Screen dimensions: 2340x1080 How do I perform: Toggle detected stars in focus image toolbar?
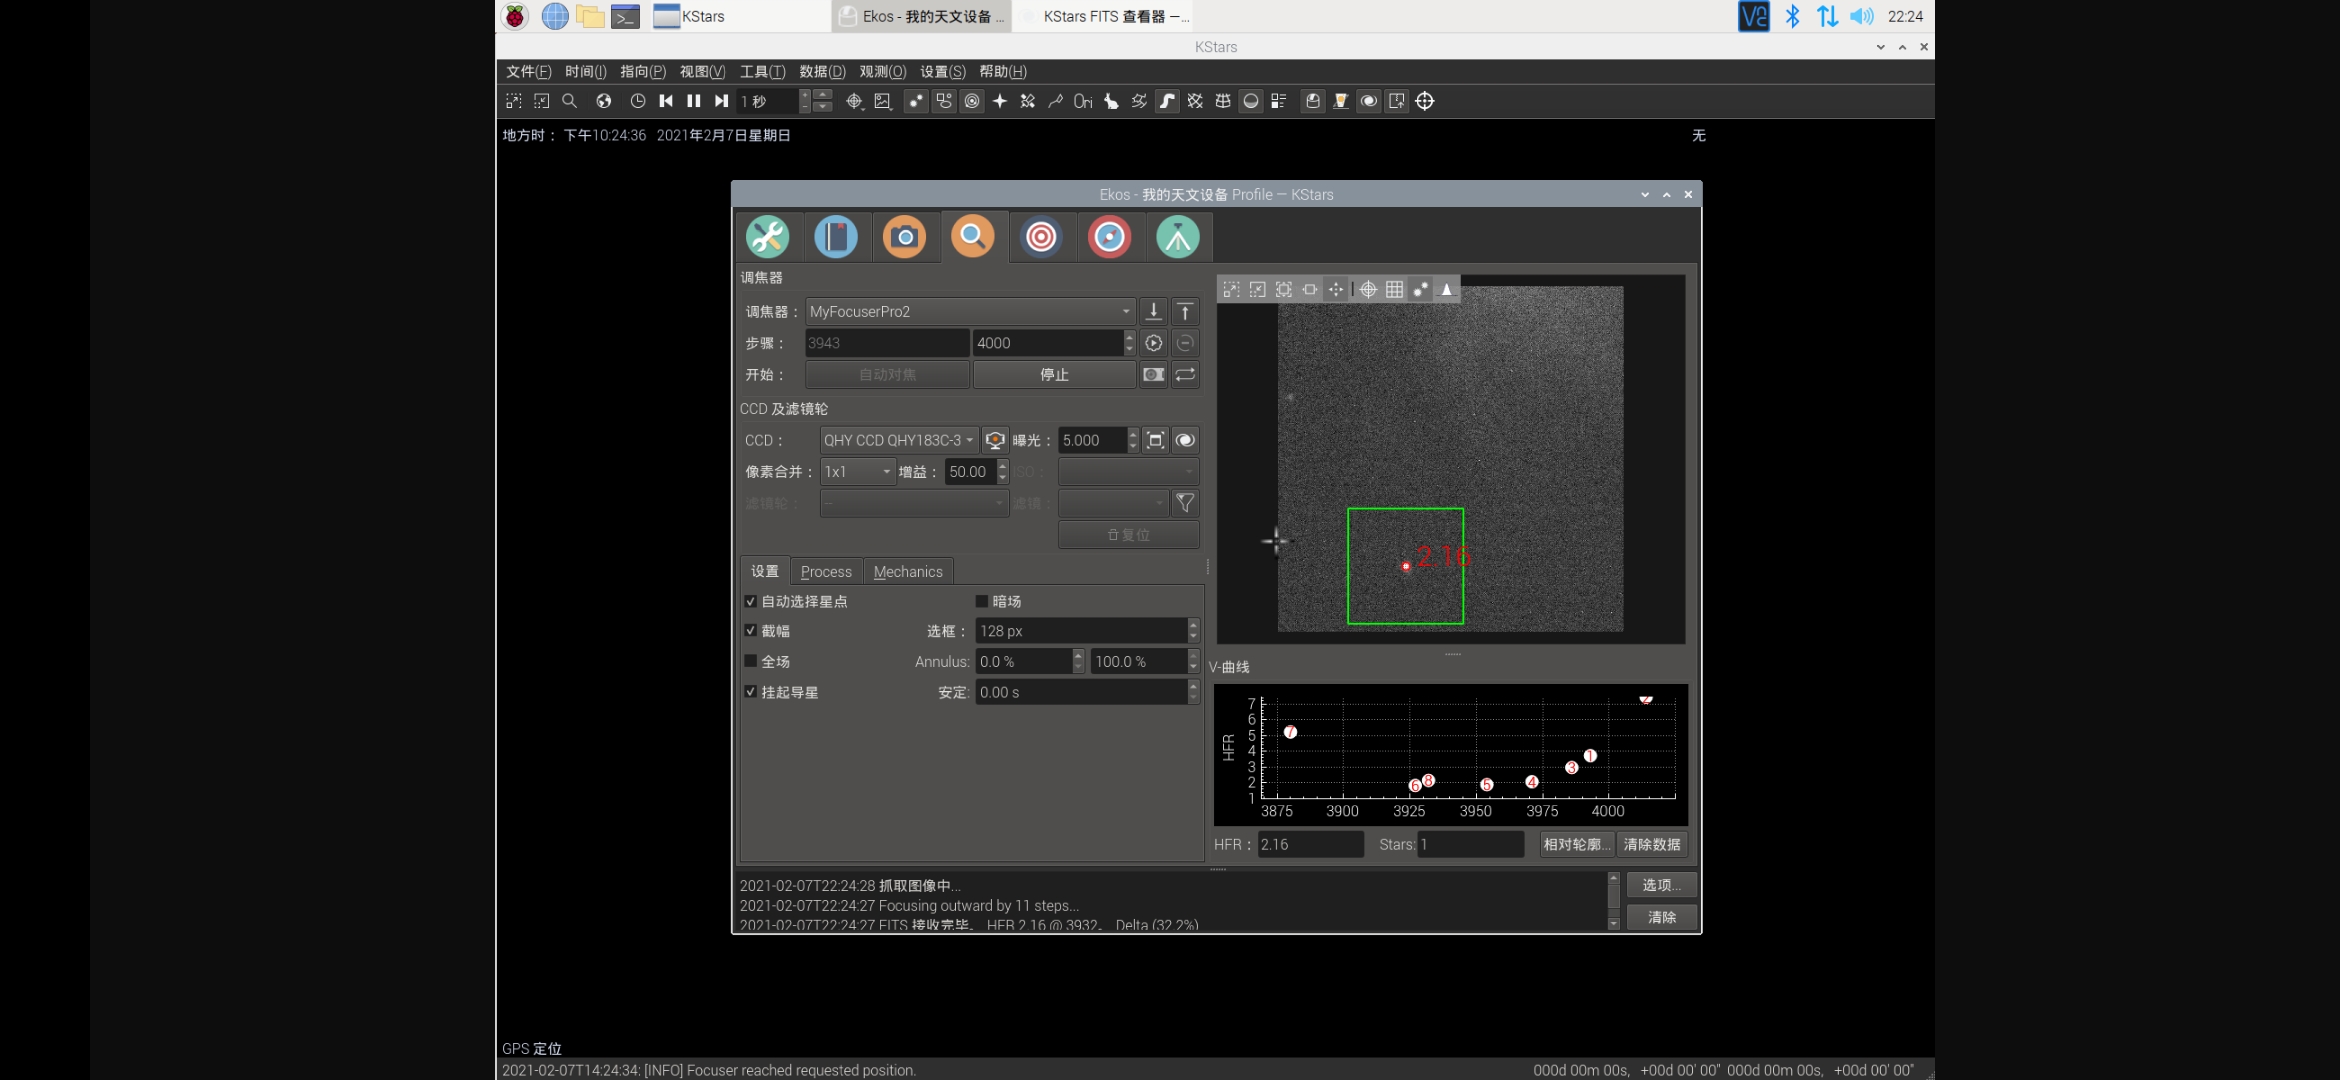click(1420, 289)
